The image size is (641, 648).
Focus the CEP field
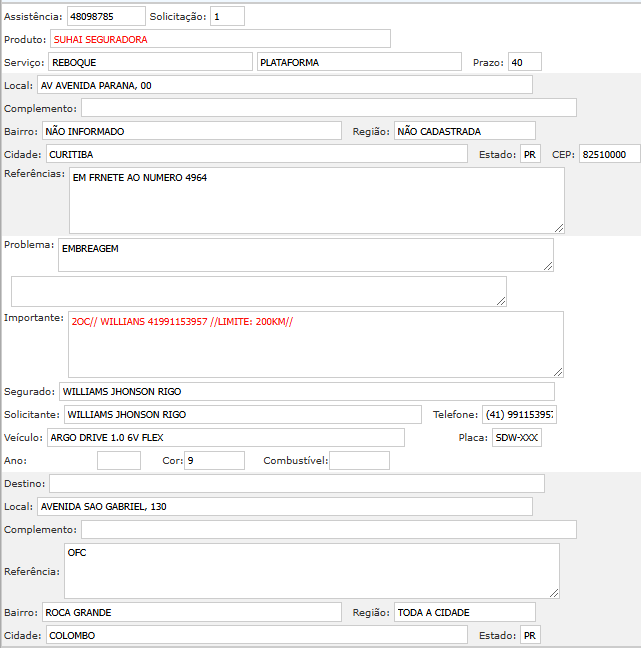609,154
